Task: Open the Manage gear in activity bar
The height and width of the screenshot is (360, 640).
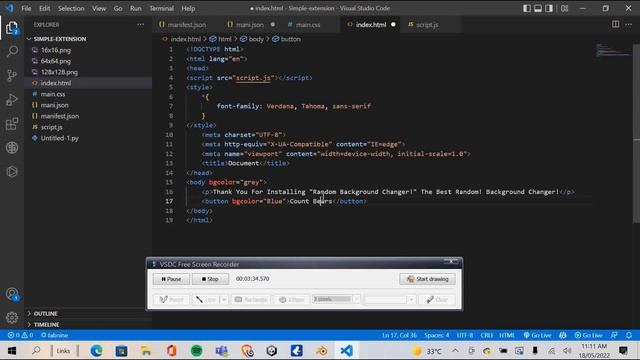Action: (12, 317)
